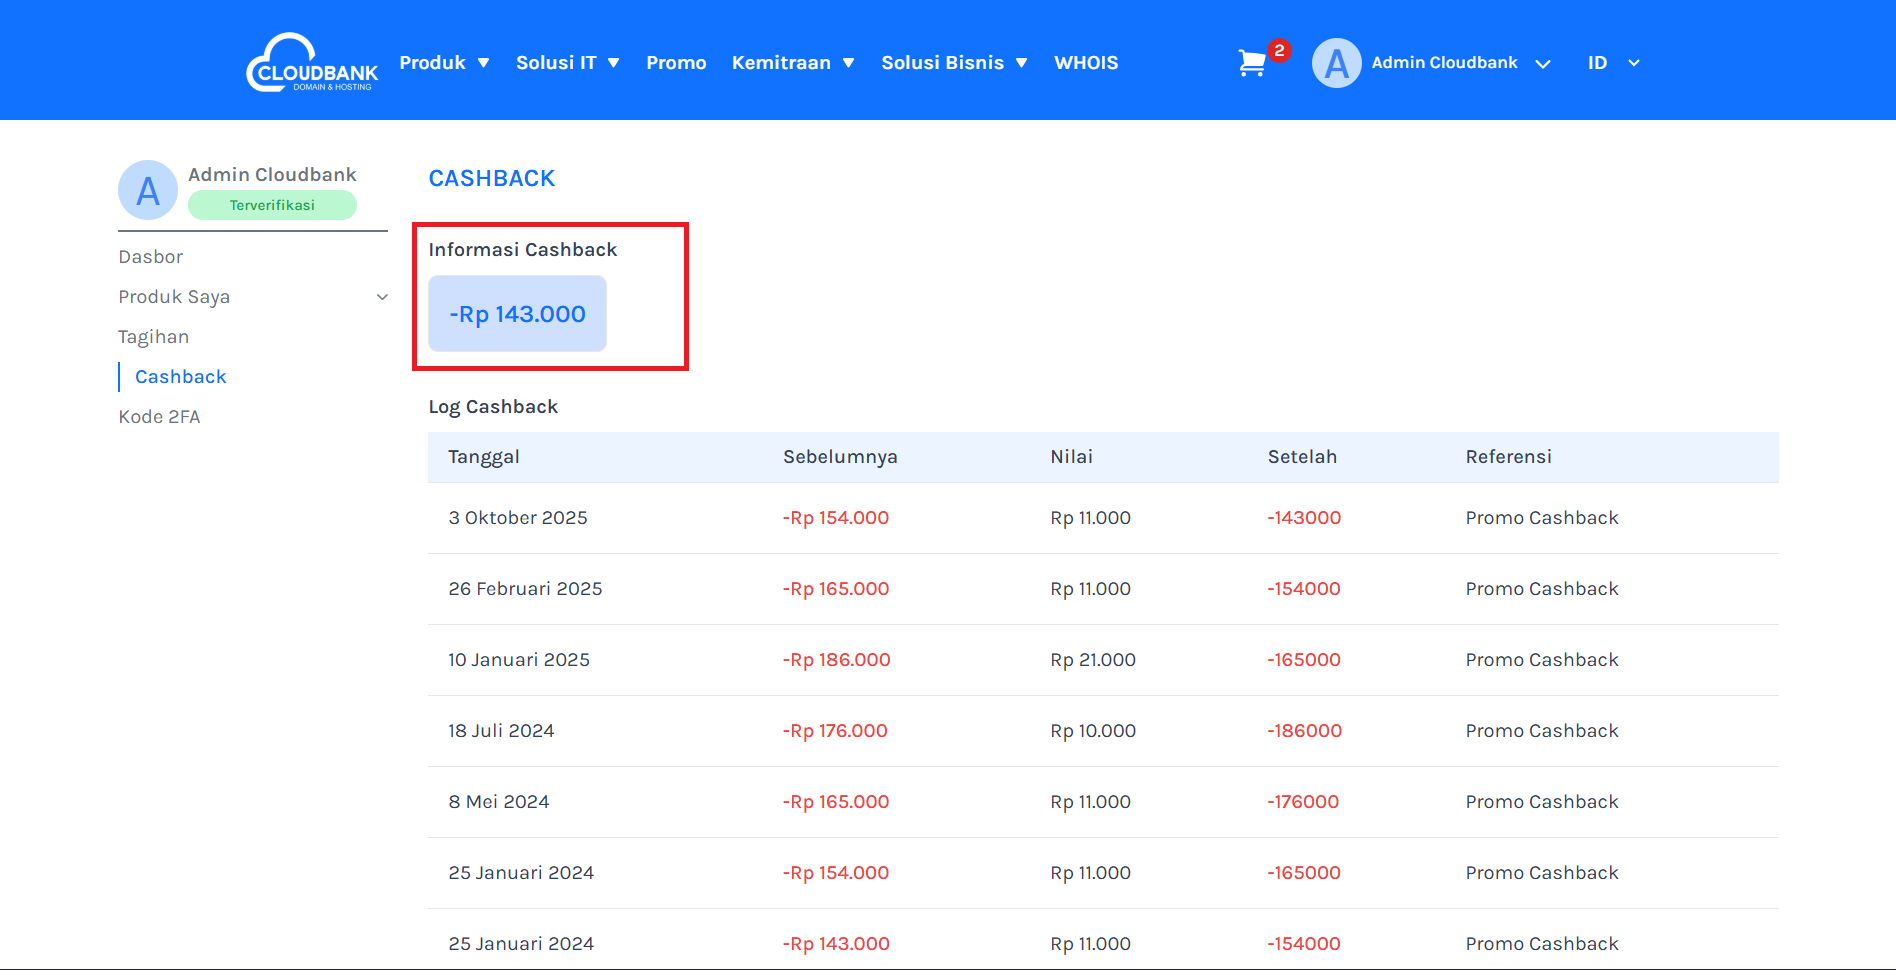Click the Terverifikasi status badge
1896x970 pixels.
[272, 205]
